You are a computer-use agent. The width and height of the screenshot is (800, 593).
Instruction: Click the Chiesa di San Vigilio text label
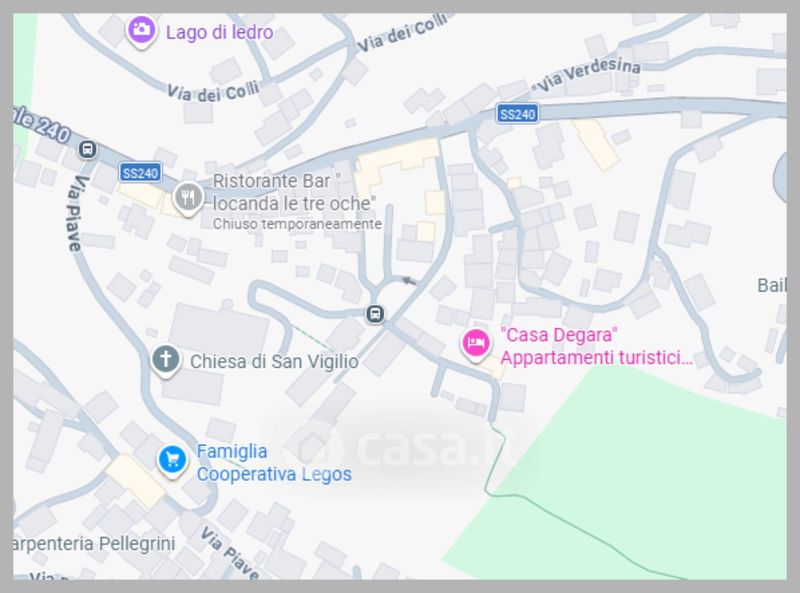tap(274, 361)
